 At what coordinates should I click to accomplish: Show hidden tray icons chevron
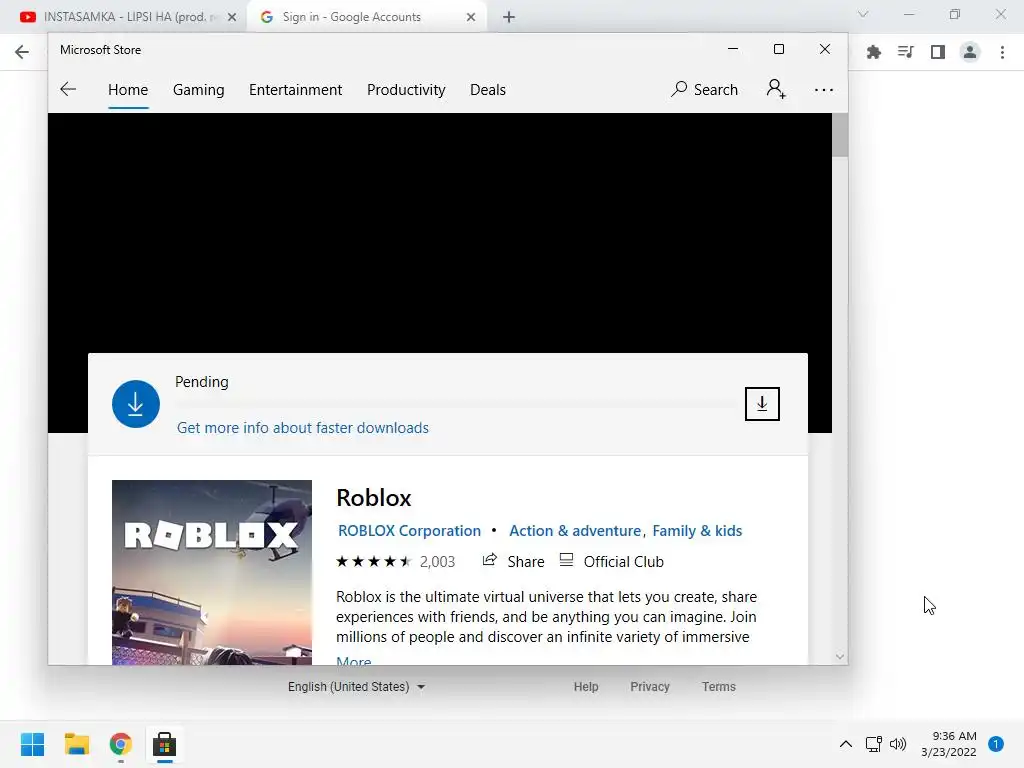point(846,744)
